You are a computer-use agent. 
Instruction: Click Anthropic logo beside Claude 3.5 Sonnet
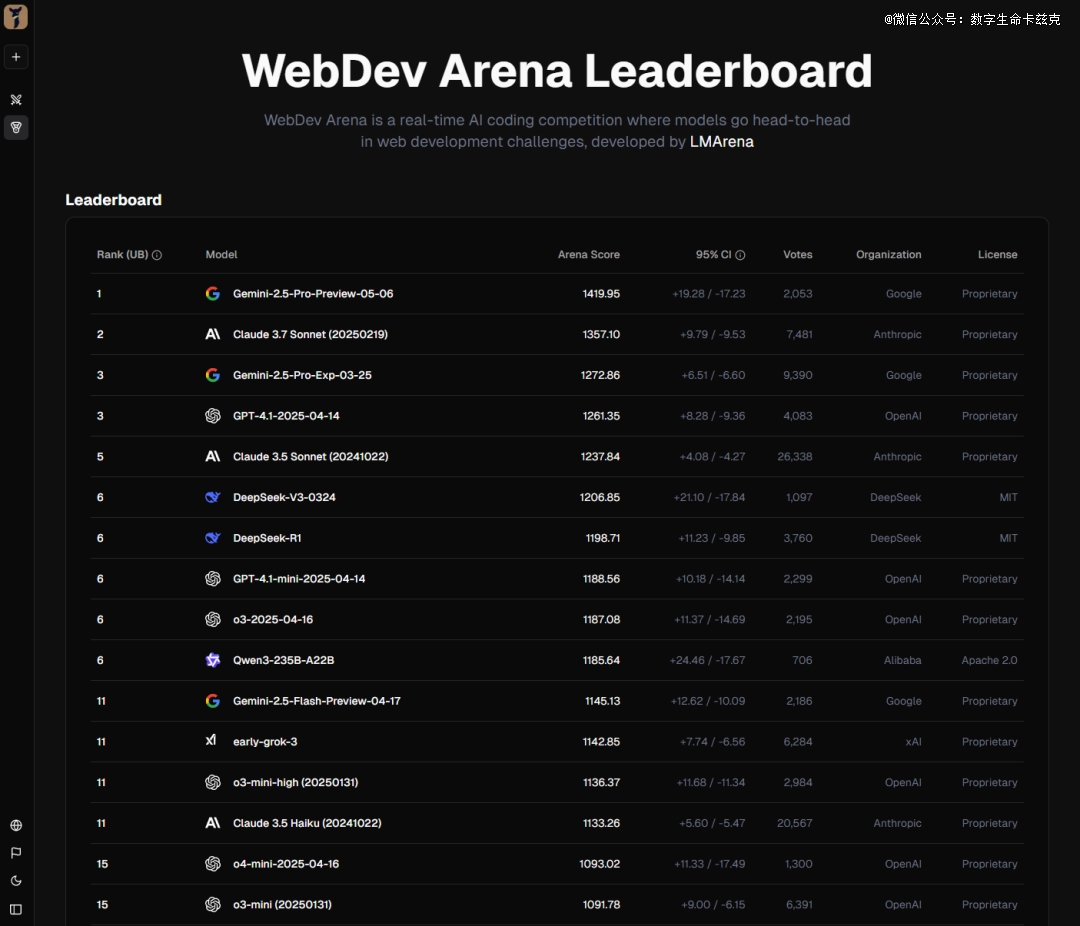(213, 456)
